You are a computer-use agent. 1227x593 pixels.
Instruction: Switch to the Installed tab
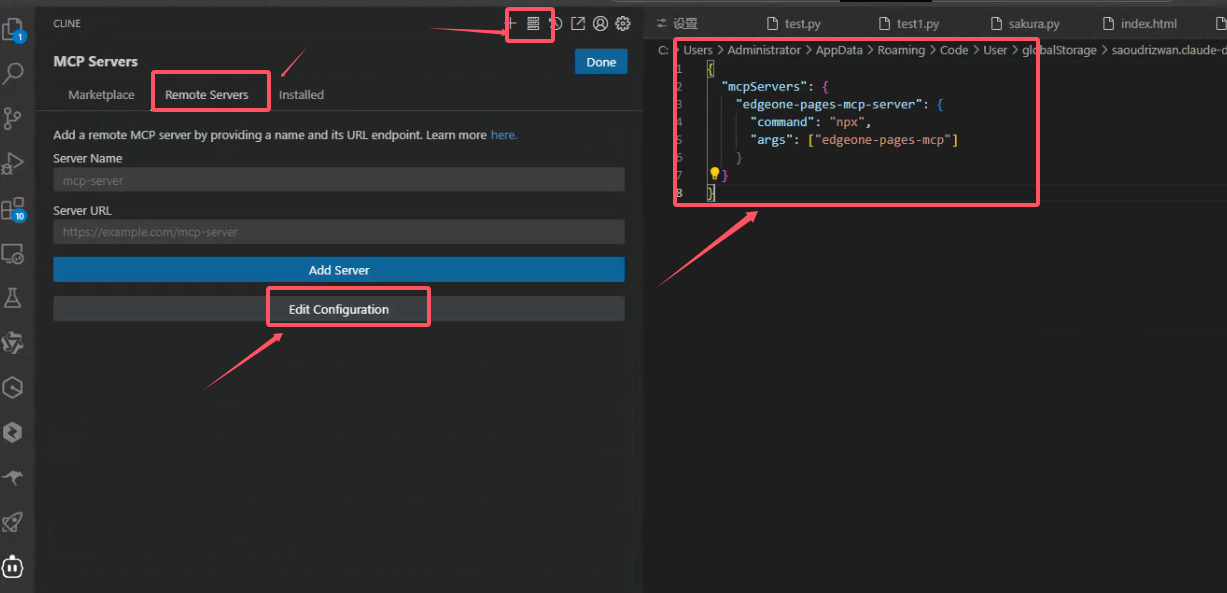(301, 95)
